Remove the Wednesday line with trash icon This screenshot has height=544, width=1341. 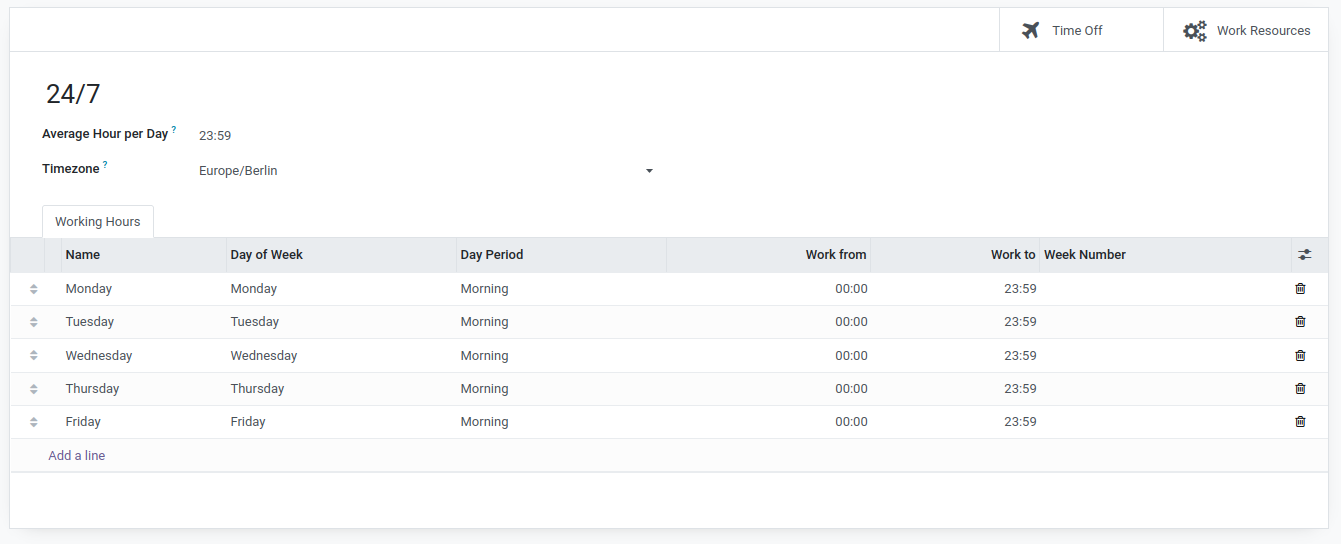(1300, 356)
